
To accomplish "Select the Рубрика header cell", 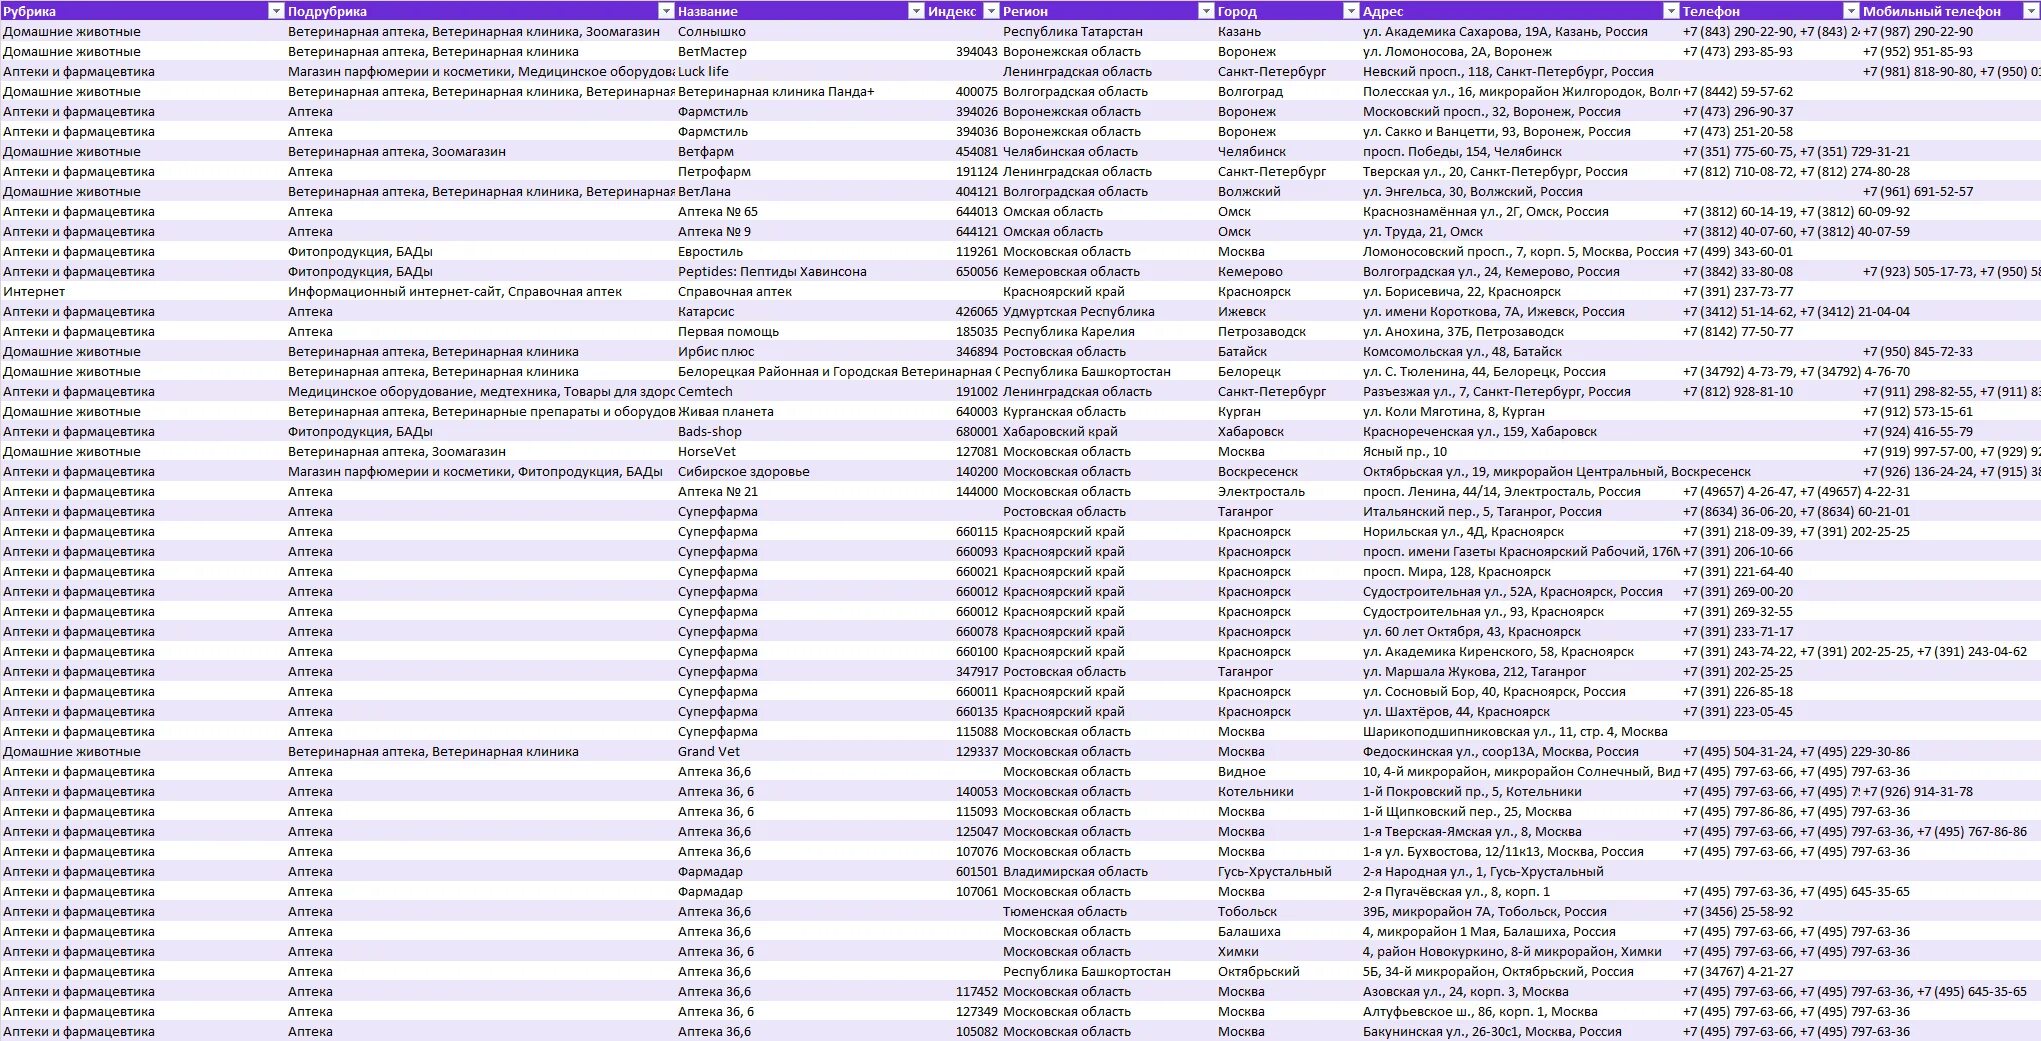I will pyautogui.click(x=142, y=11).
